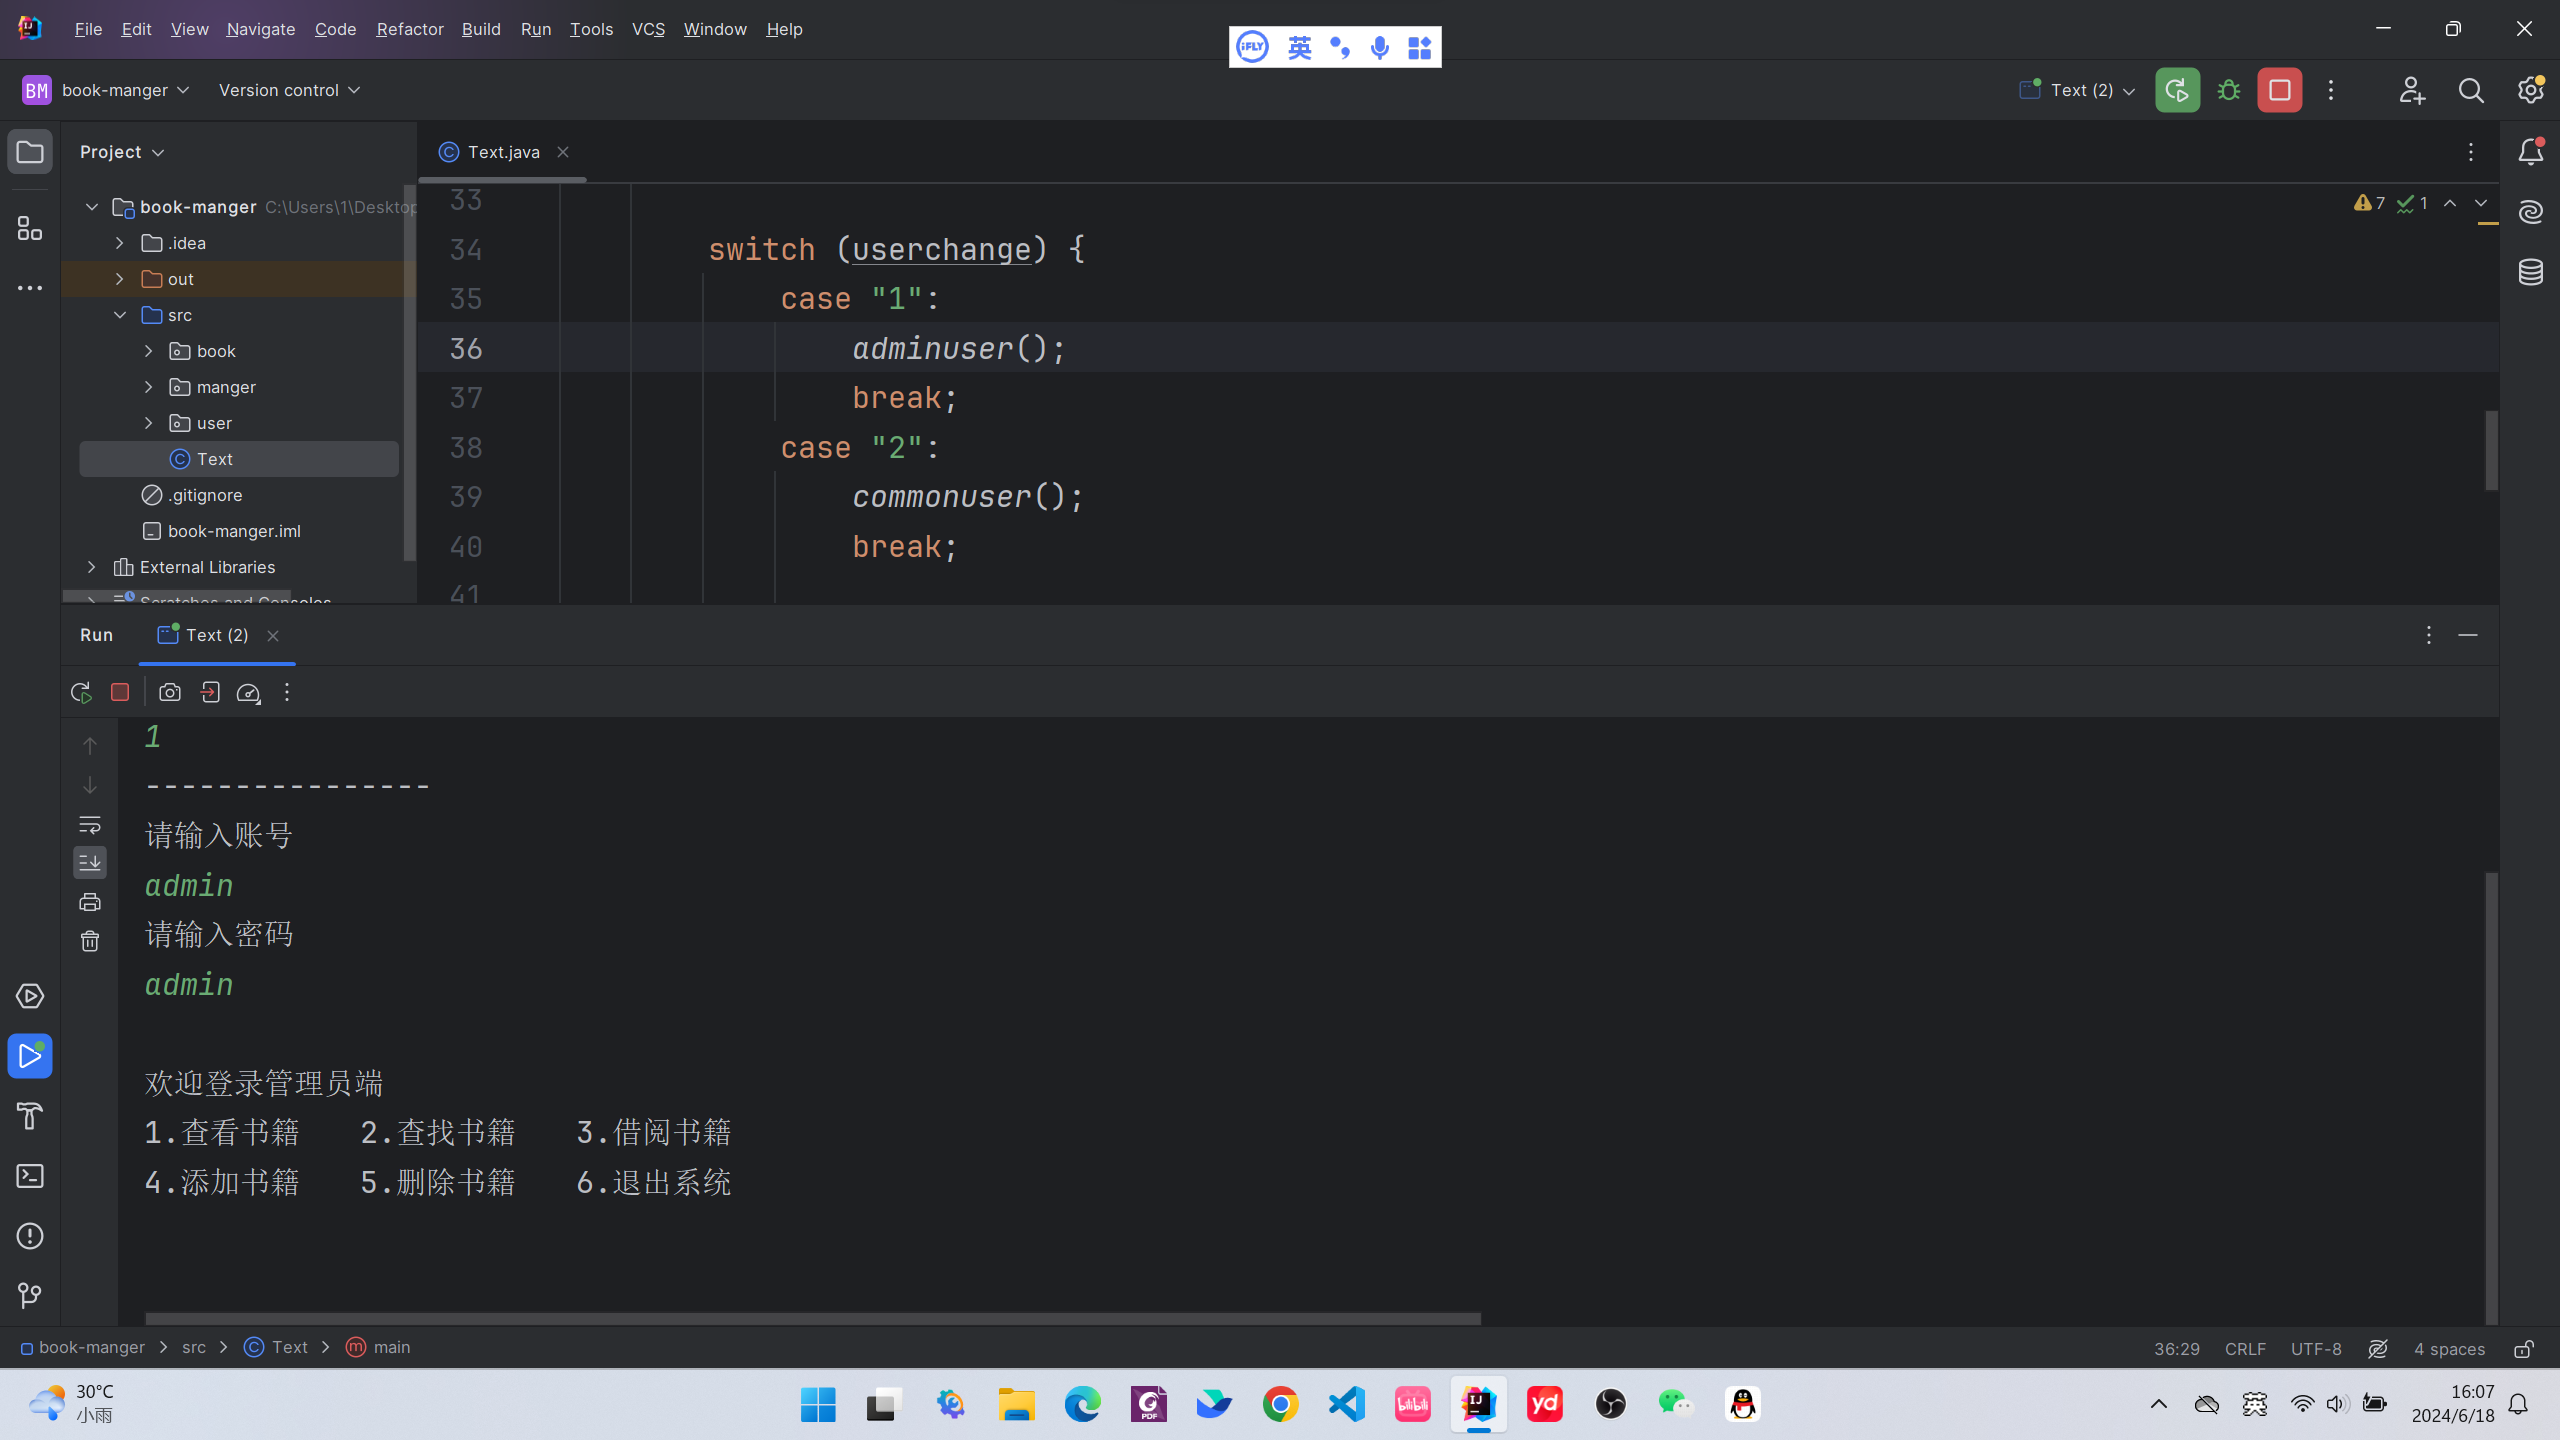2560x1440 pixels.
Task: Open the Navigate menu
Action: 260,29
